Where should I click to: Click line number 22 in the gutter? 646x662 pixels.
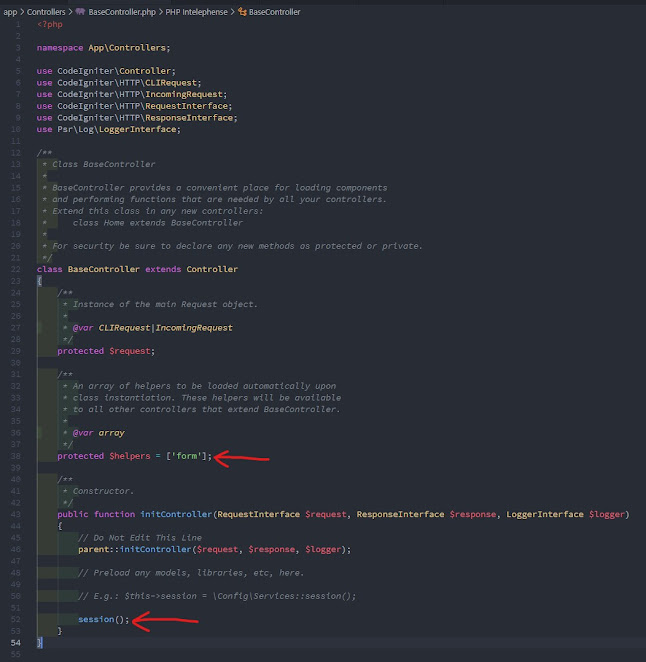tap(16, 269)
